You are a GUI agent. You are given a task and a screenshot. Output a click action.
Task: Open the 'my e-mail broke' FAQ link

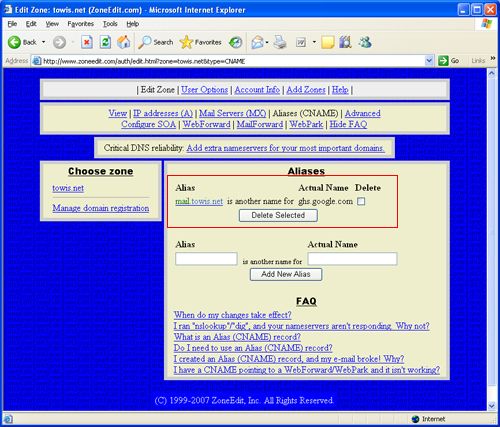click(x=289, y=359)
